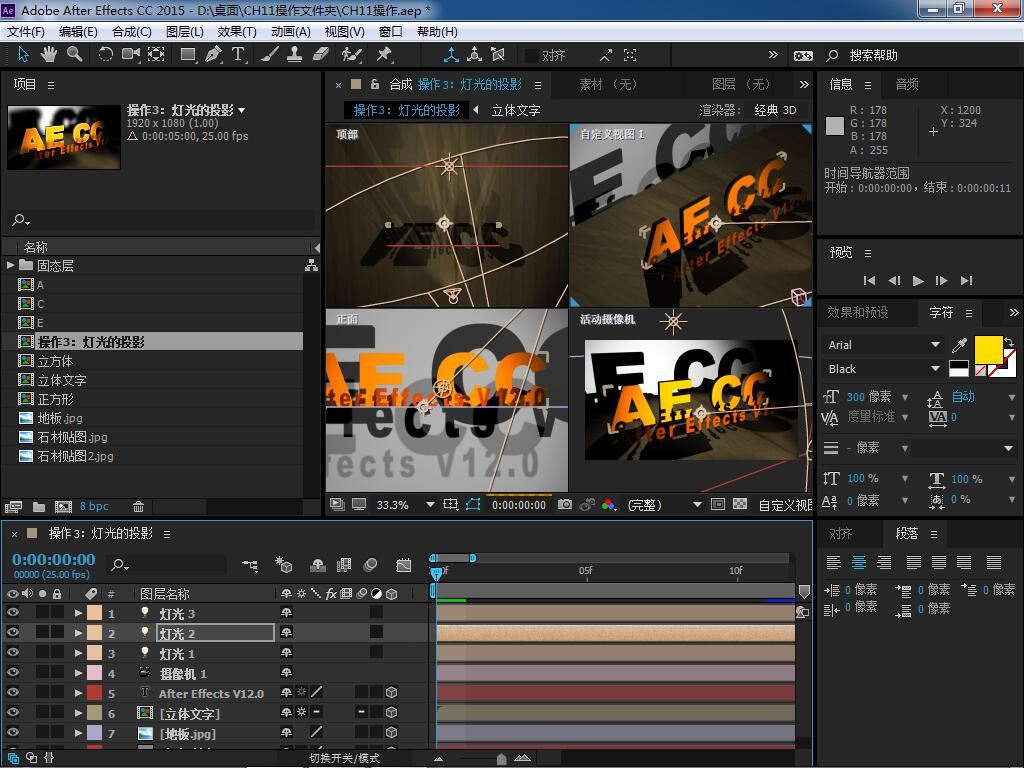
Task: Hide the [地板.jpg] layer
Action: [12, 733]
